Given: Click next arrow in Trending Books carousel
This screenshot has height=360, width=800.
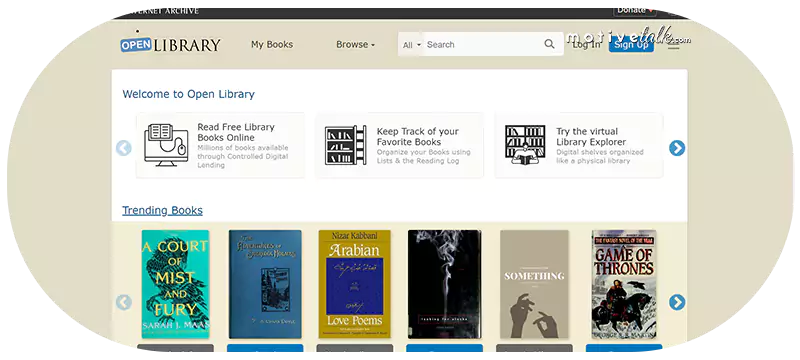Looking at the screenshot, I should coord(677,302).
